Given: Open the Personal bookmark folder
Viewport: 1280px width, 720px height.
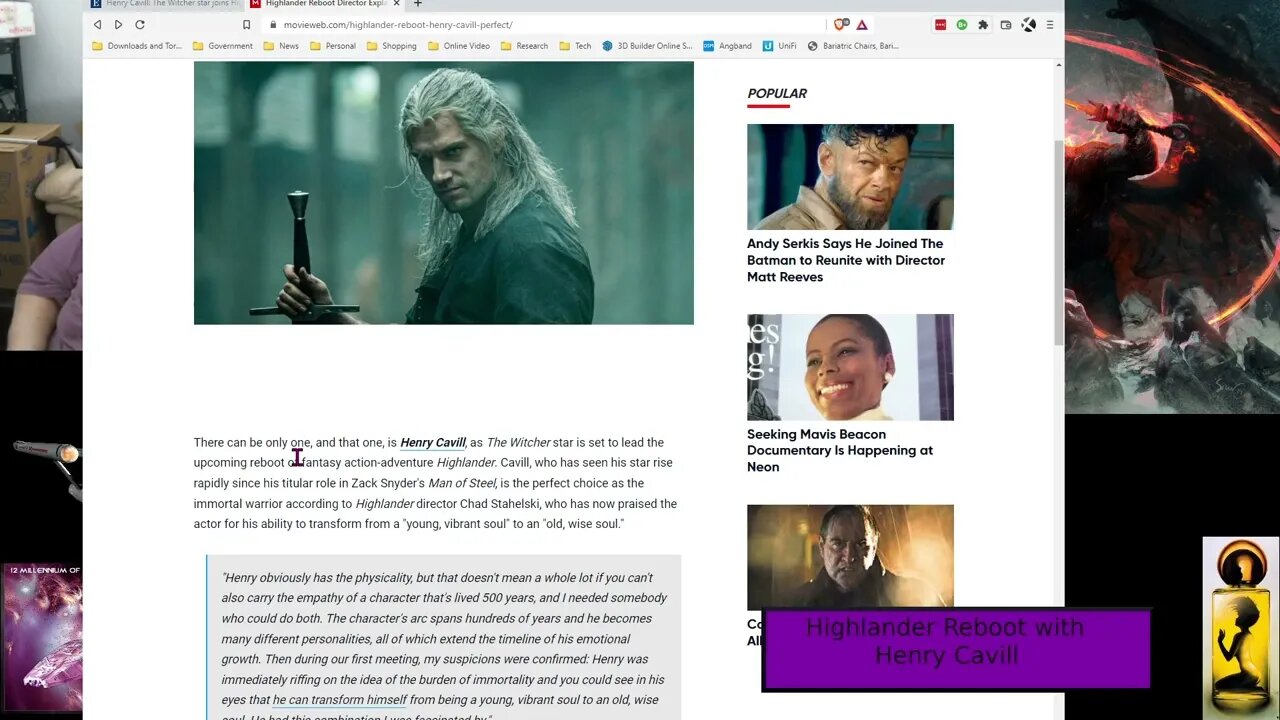Looking at the screenshot, I should [x=333, y=46].
